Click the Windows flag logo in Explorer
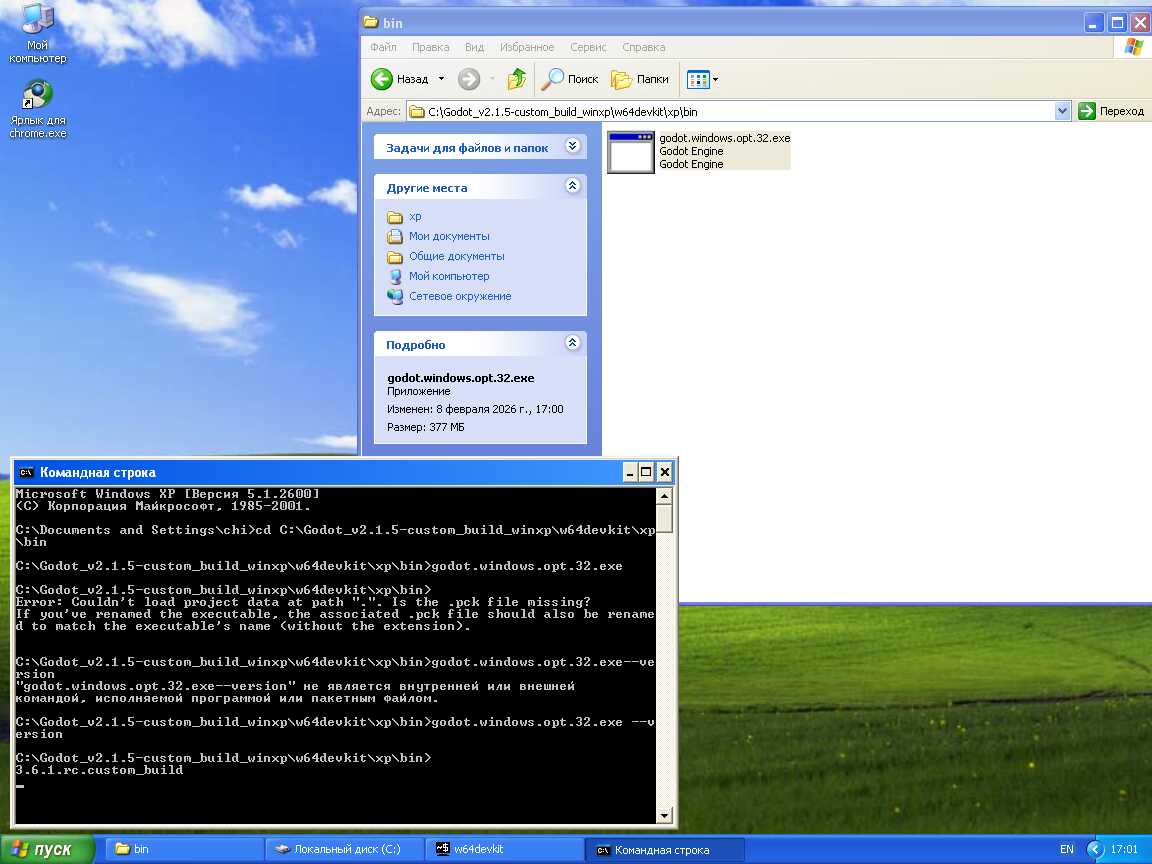This screenshot has height=864, width=1152. tap(1133, 47)
